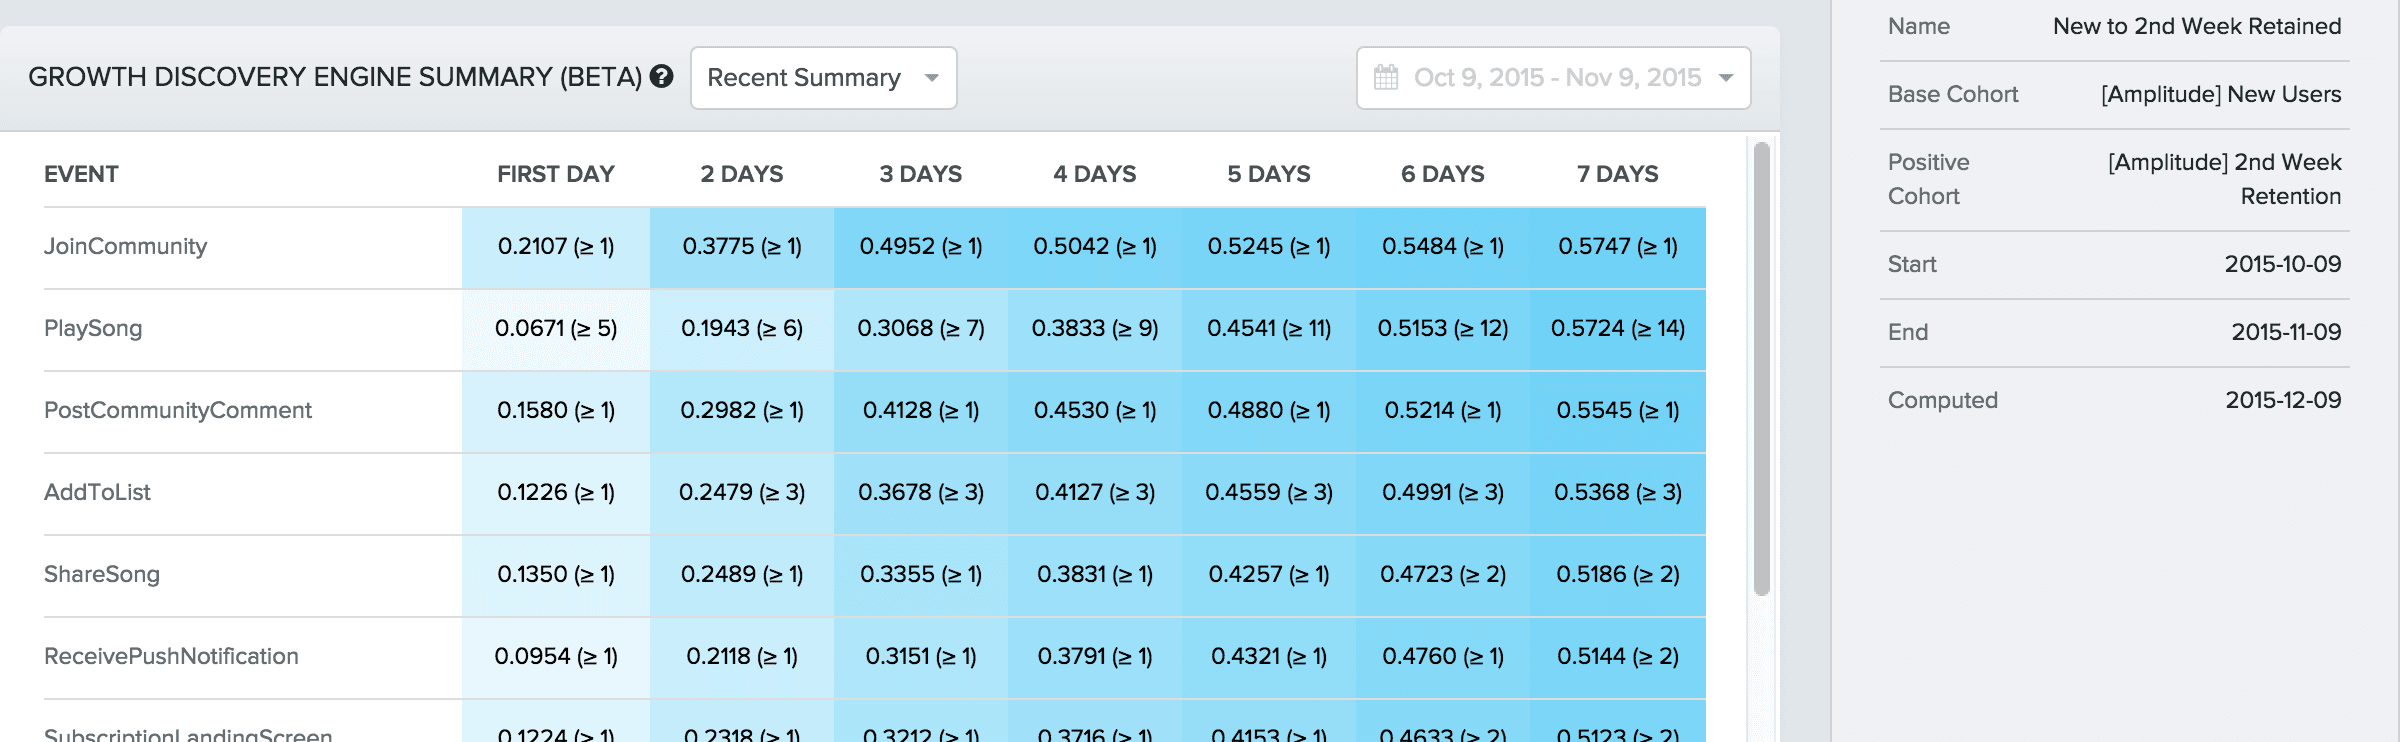Open the Recent Summary dropdown

(822, 78)
